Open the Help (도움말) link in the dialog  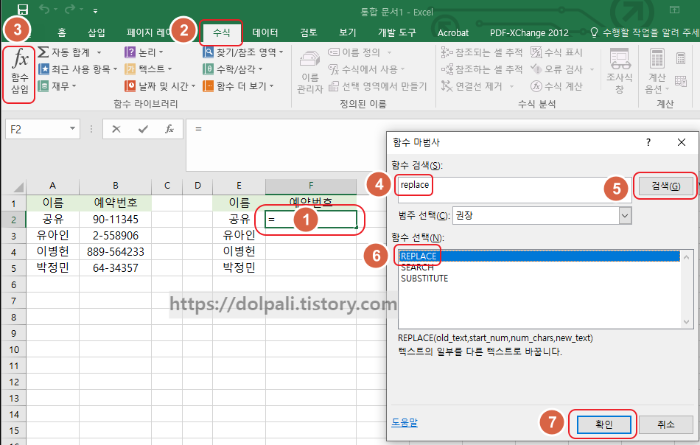pyautogui.click(x=404, y=422)
